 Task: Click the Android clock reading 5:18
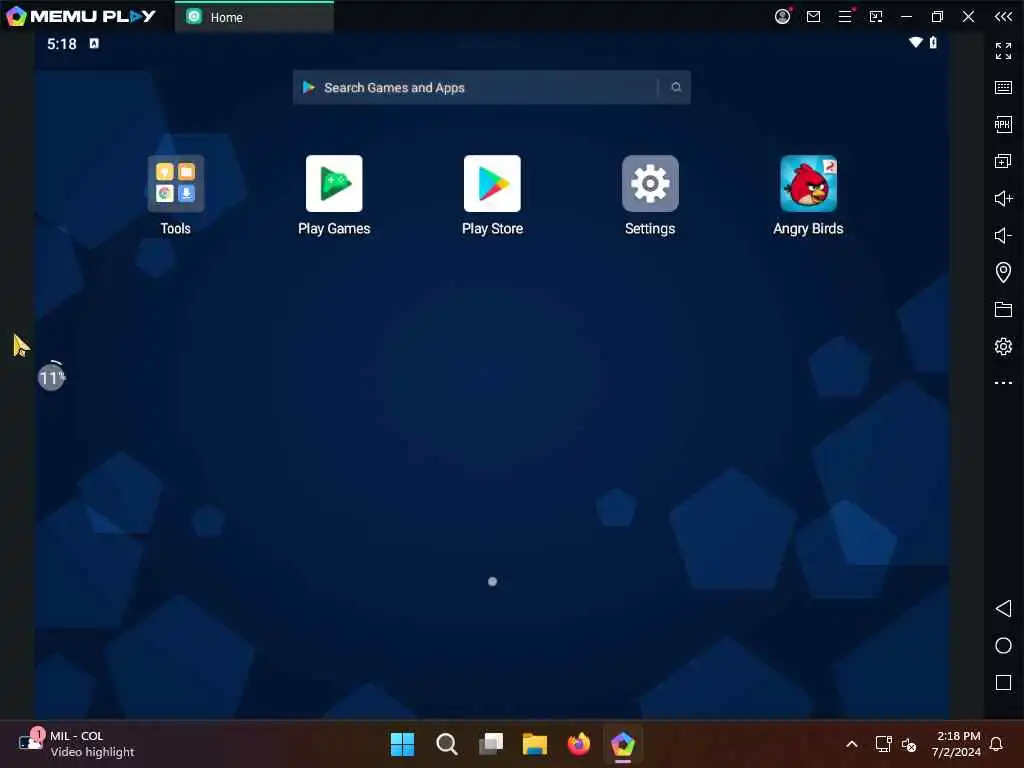[x=61, y=44]
